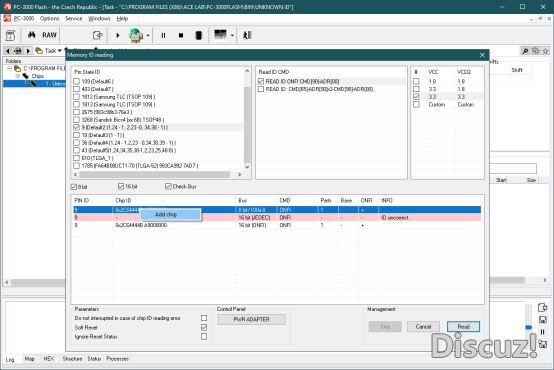Open dropdown arrow beside the globe icon
This screenshot has height=370, width=554.
point(148,35)
